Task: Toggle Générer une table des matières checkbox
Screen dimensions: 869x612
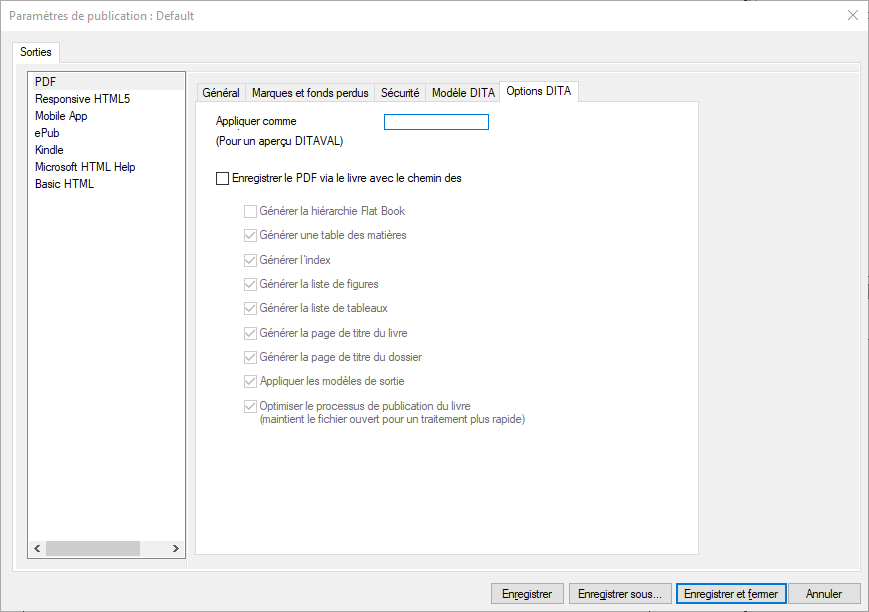Action: click(x=250, y=236)
